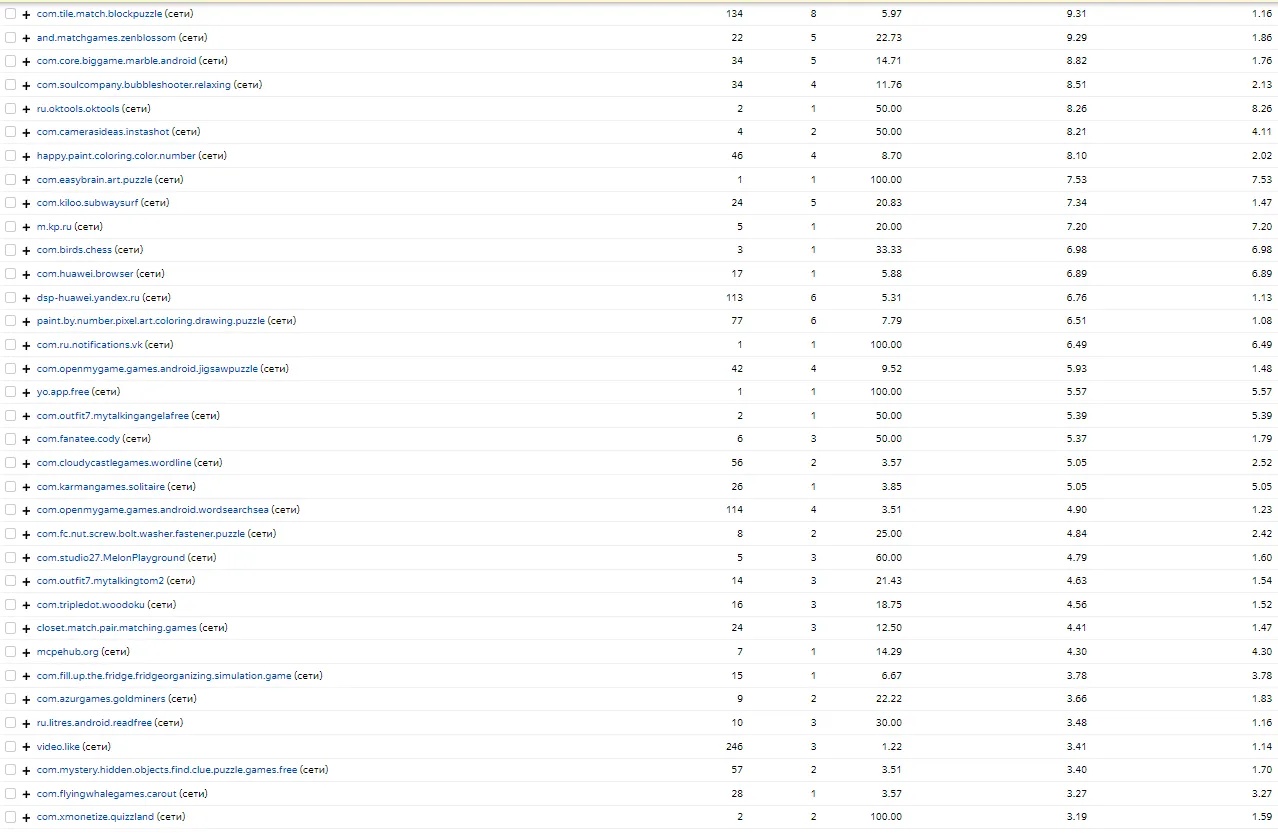The height and width of the screenshot is (833, 1278).
Task: Click plus icon beside com.huawei.browser
Action: coord(26,274)
